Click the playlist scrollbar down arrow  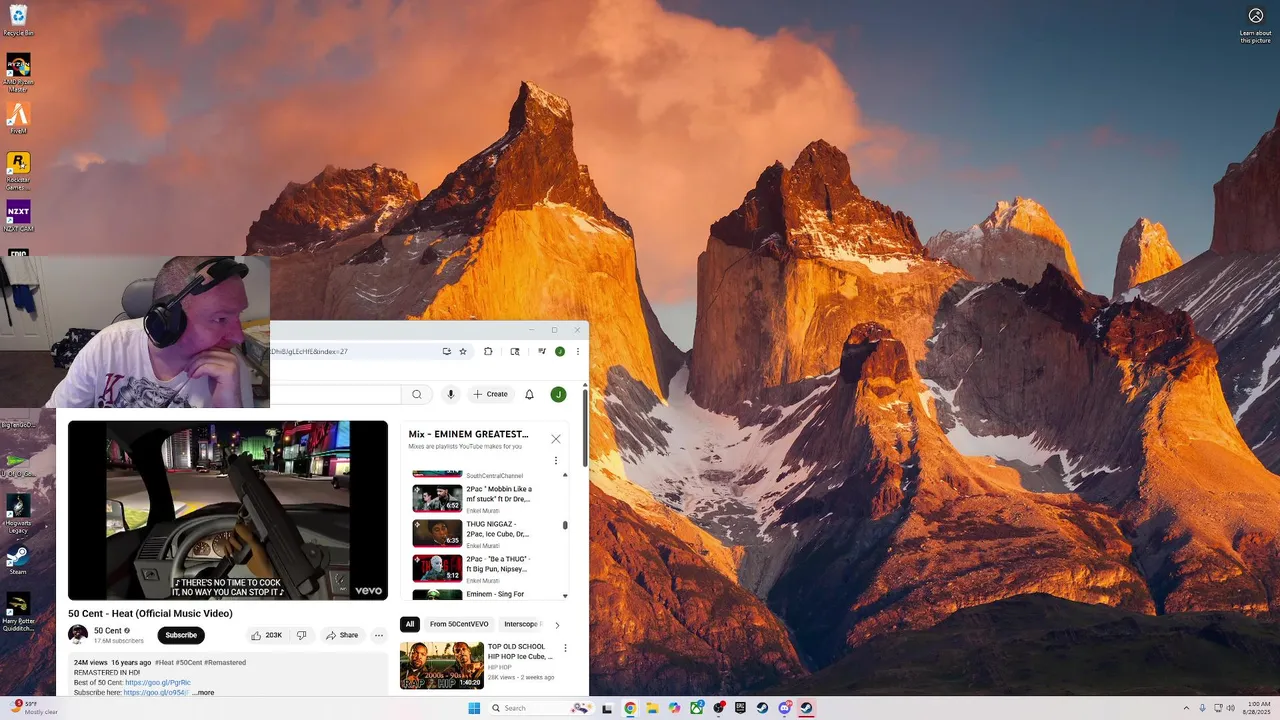[x=565, y=596]
